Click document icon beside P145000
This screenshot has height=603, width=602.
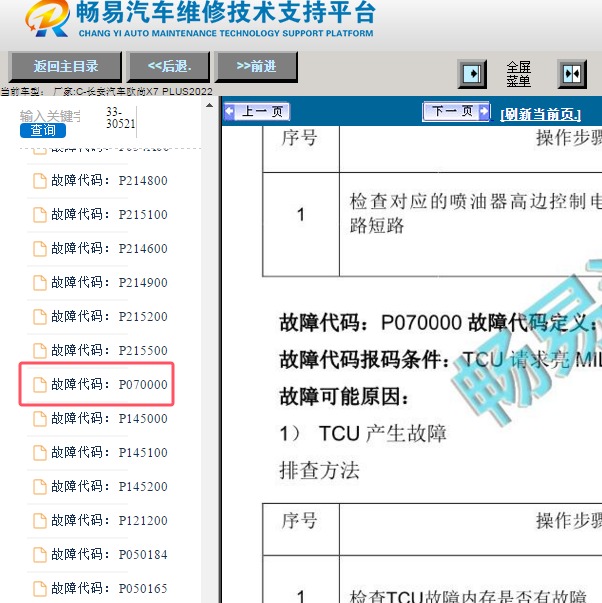pos(40,419)
